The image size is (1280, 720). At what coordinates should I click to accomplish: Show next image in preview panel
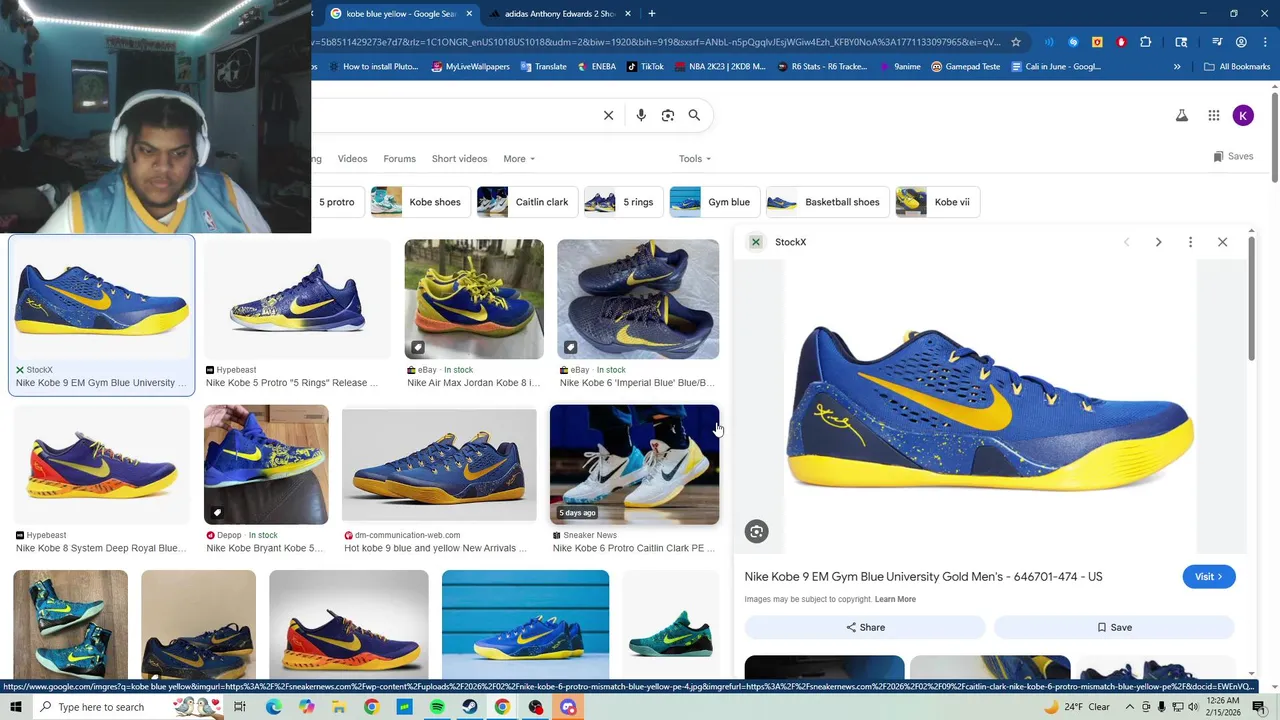point(1158,242)
